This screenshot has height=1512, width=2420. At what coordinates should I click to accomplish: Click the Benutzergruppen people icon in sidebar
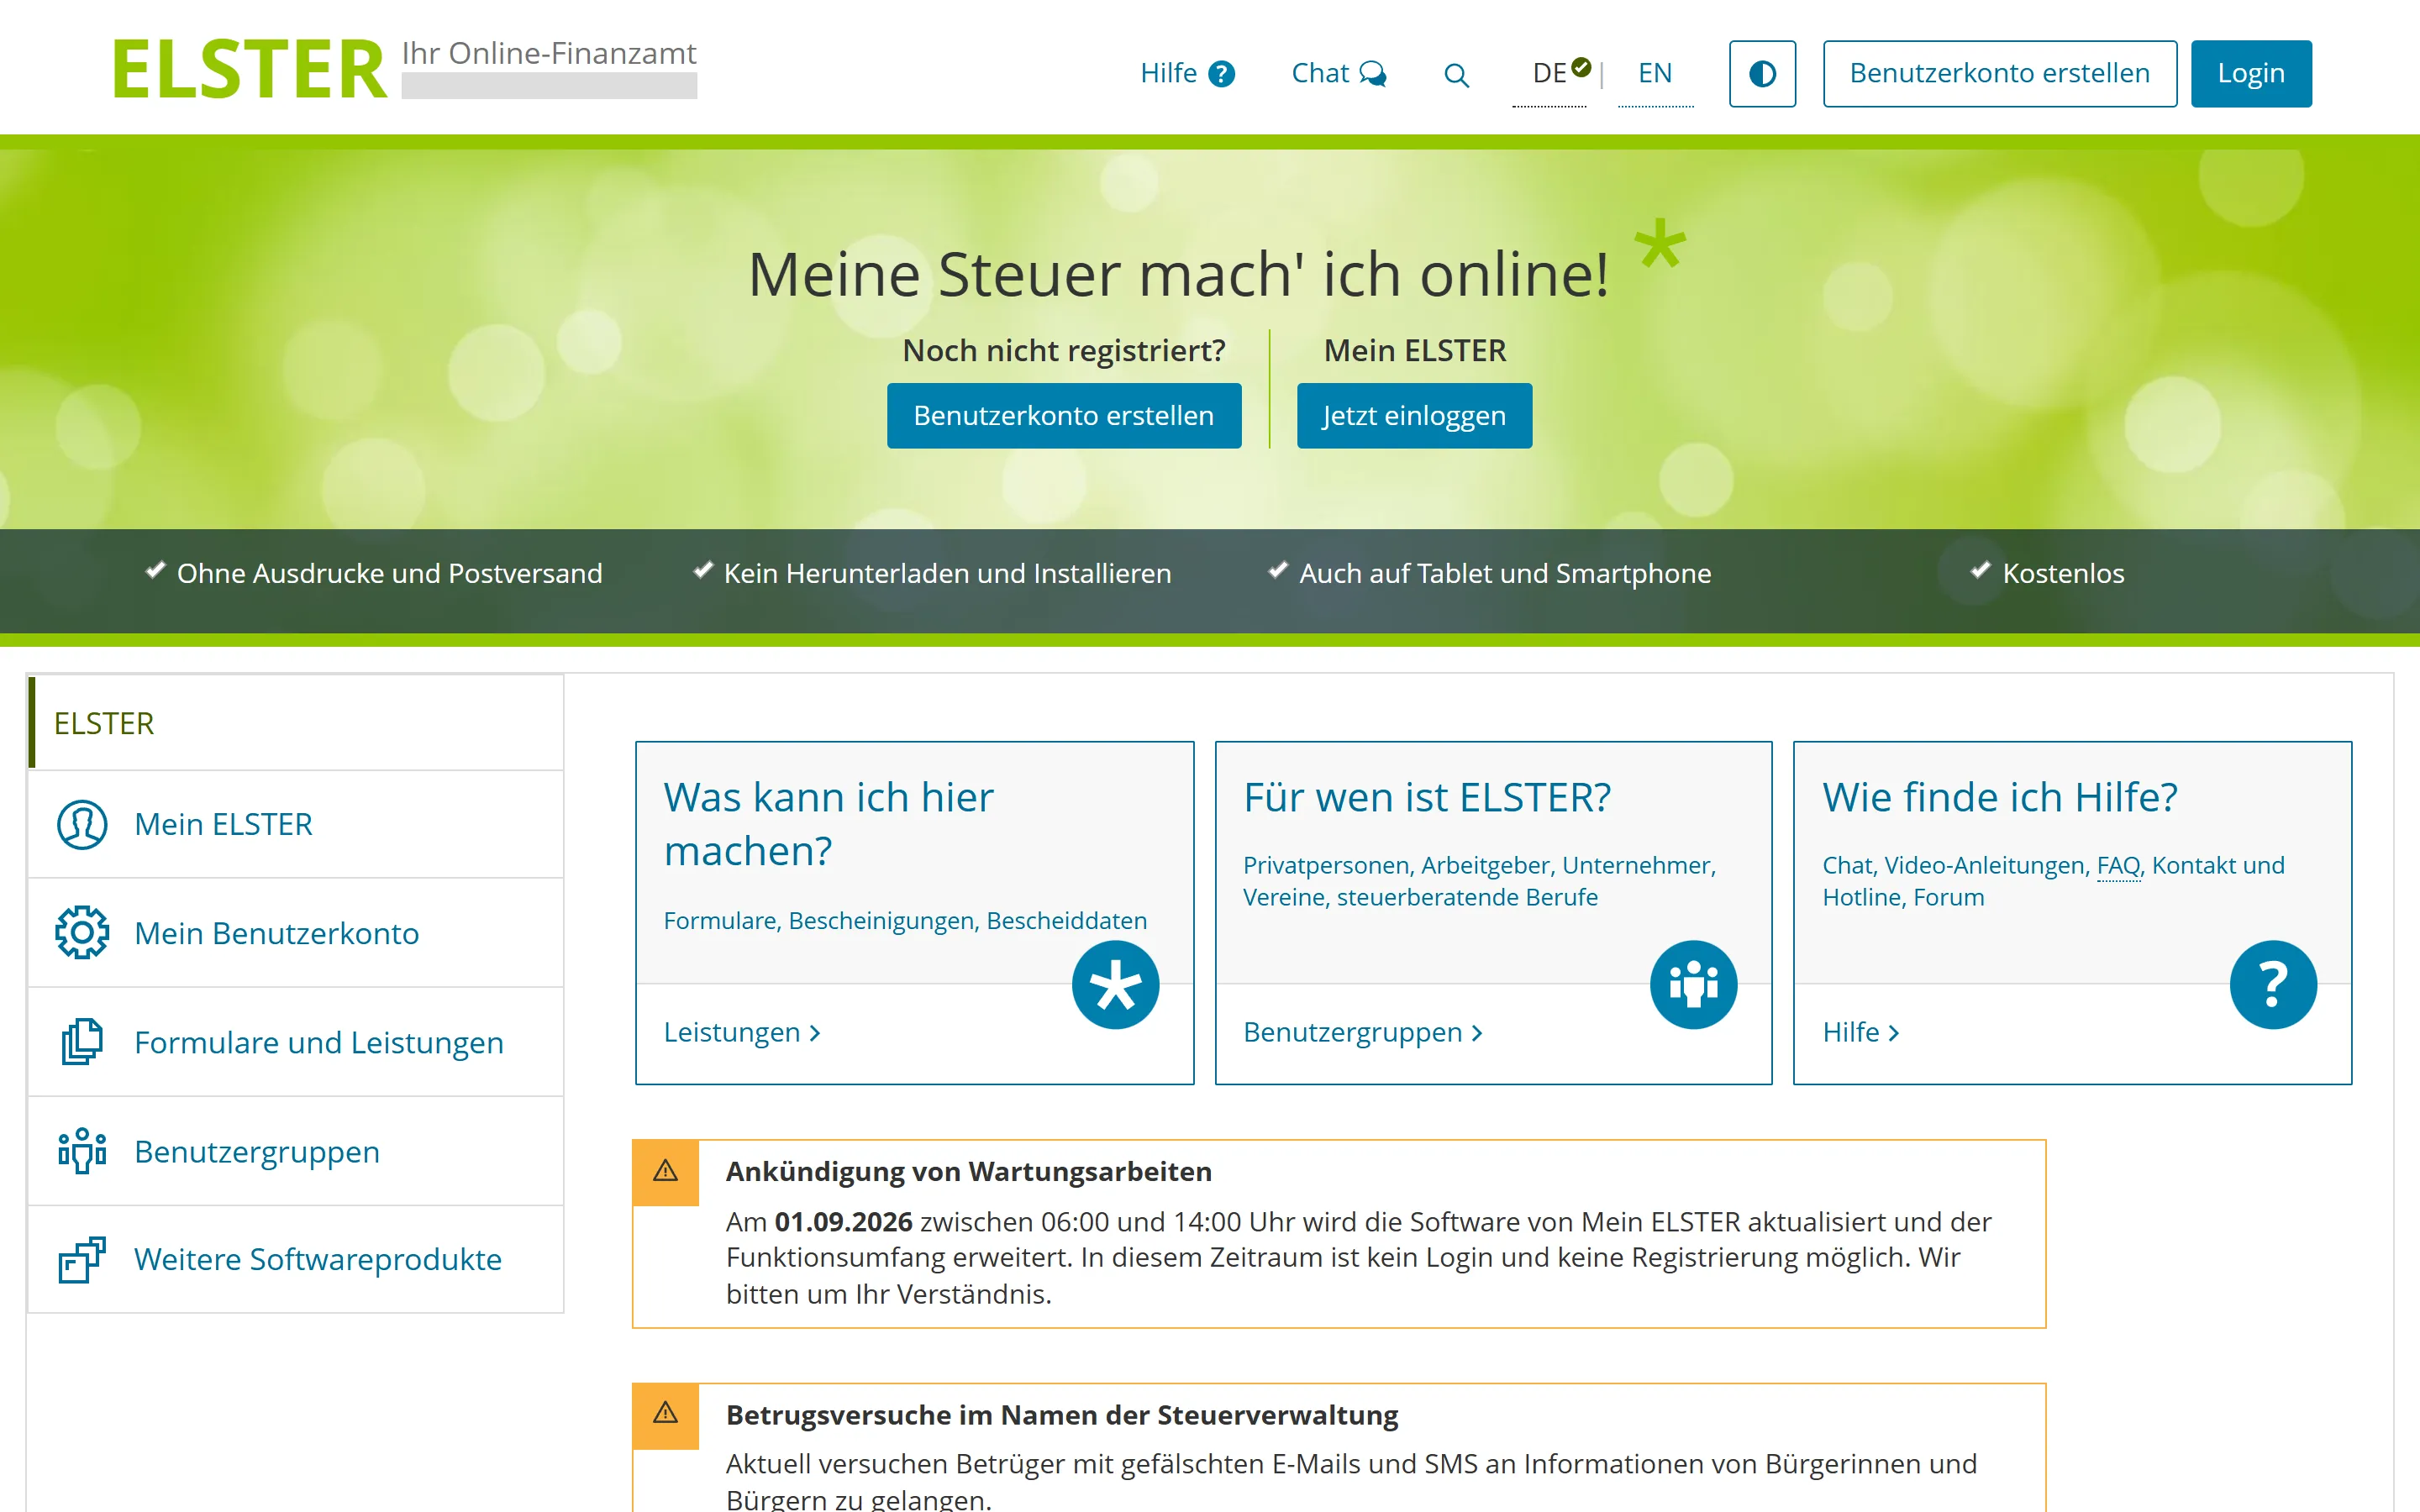[x=82, y=1151]
